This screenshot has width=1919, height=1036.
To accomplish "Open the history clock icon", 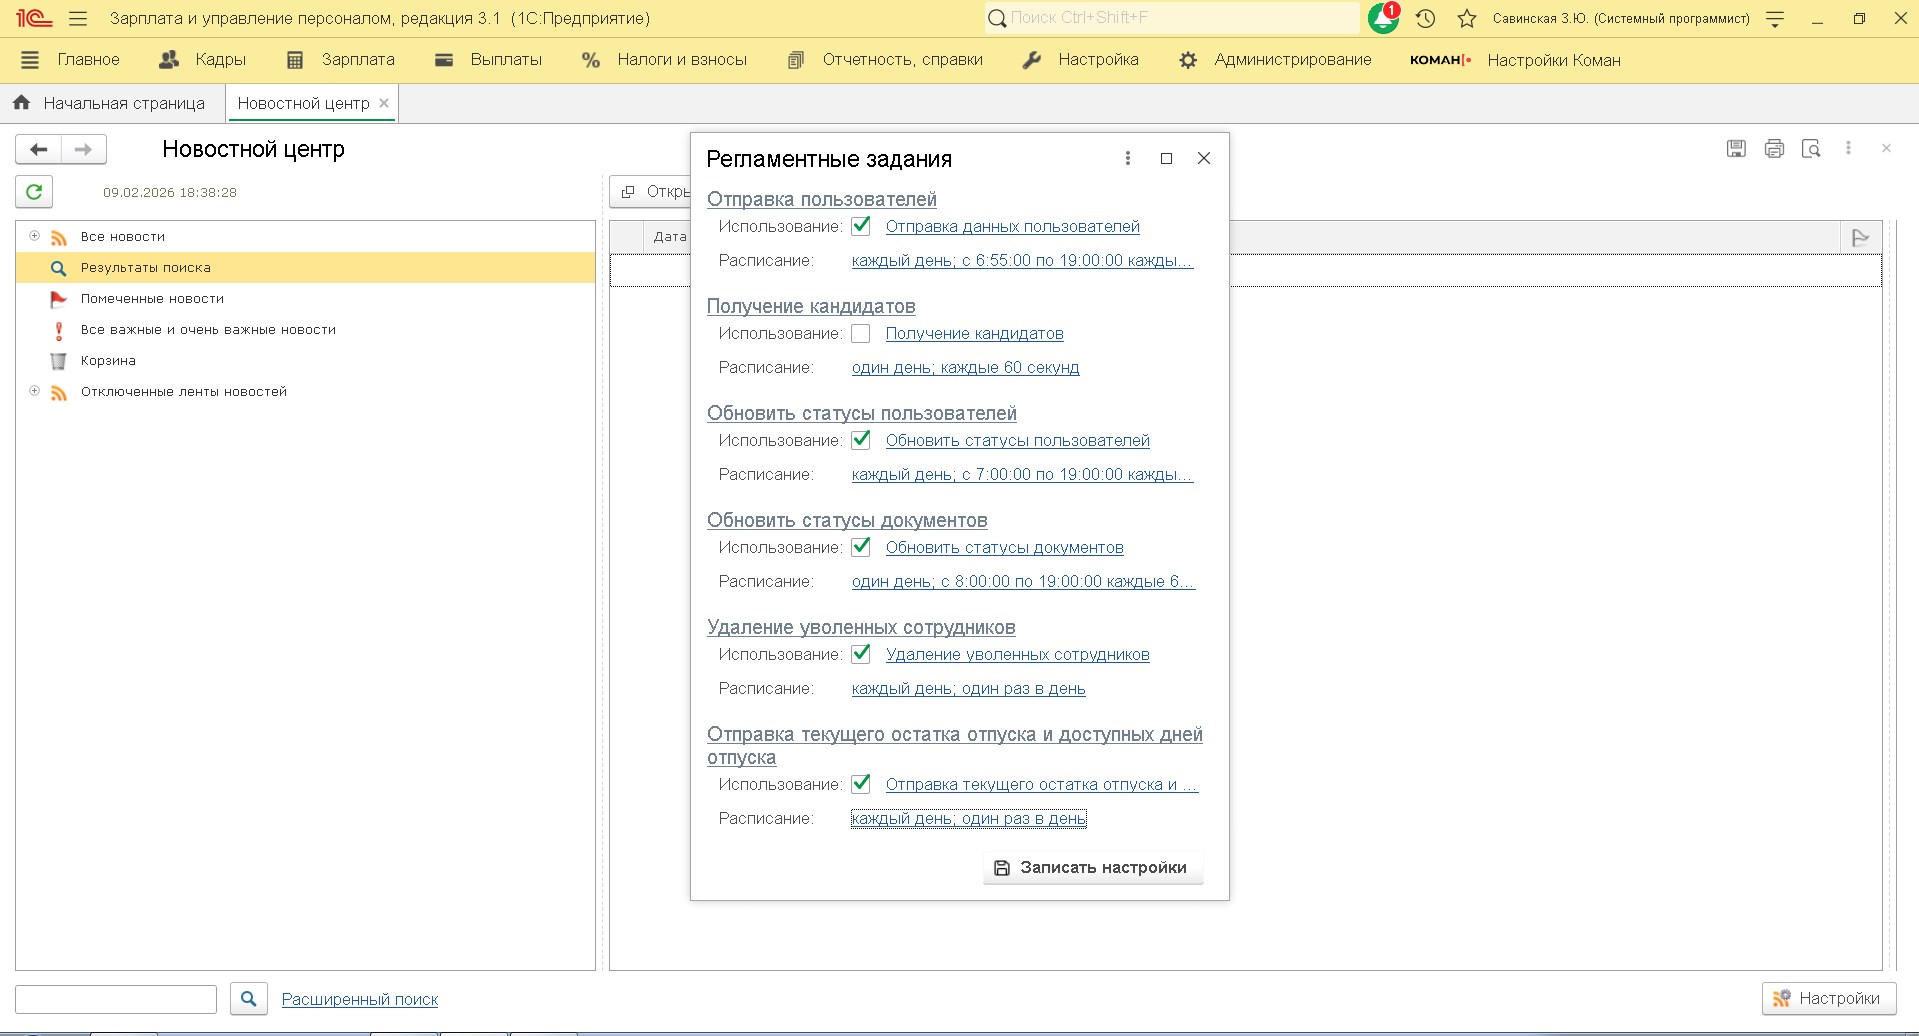I will pyautogui.click(x=1426, y=18).
